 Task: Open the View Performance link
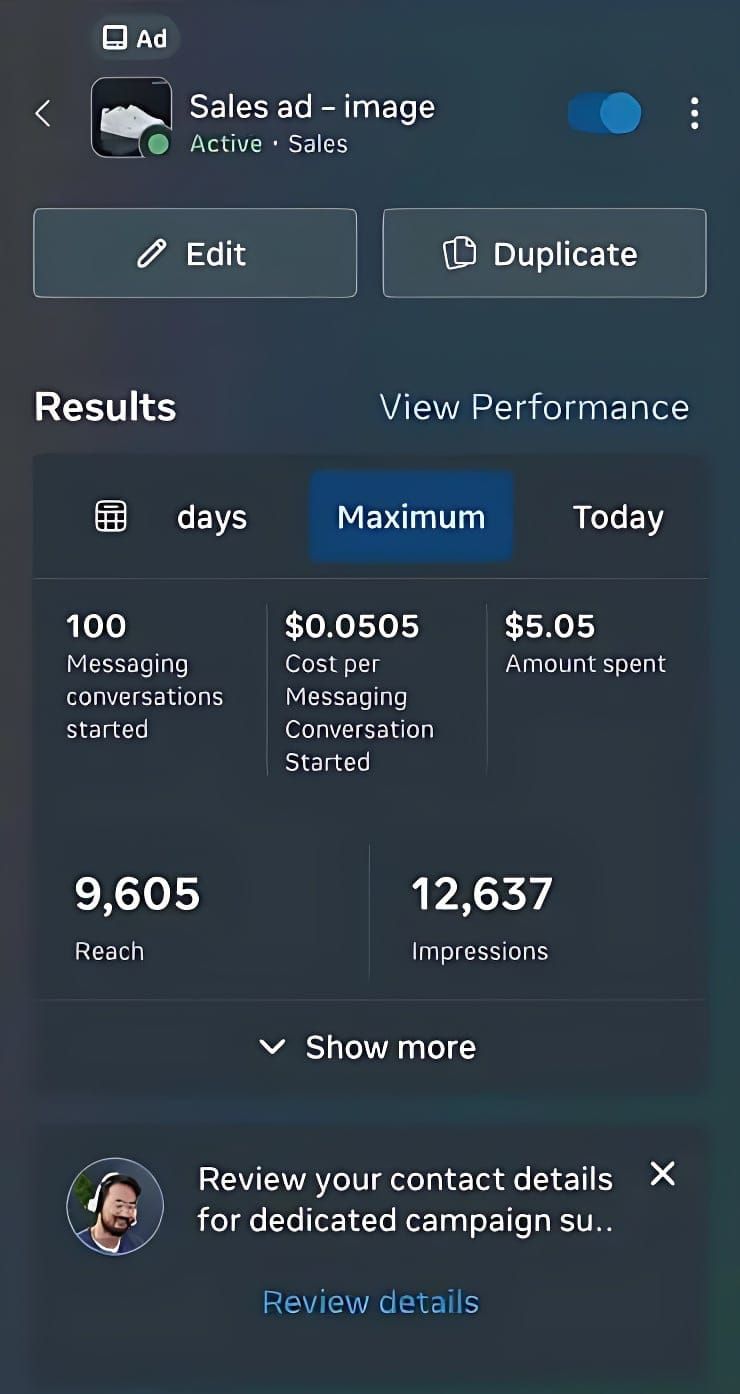pos(534,407)
